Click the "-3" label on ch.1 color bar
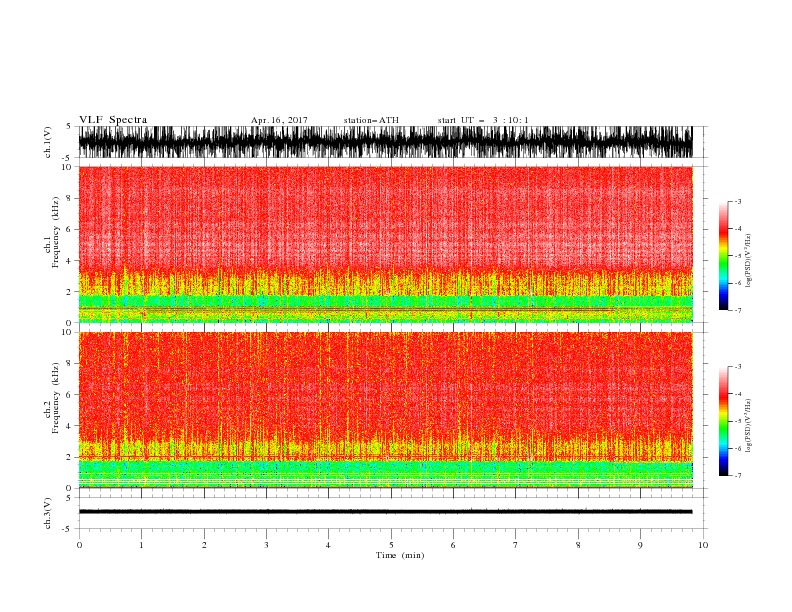Screen dimensions: 792x612 tap(737, 201)
